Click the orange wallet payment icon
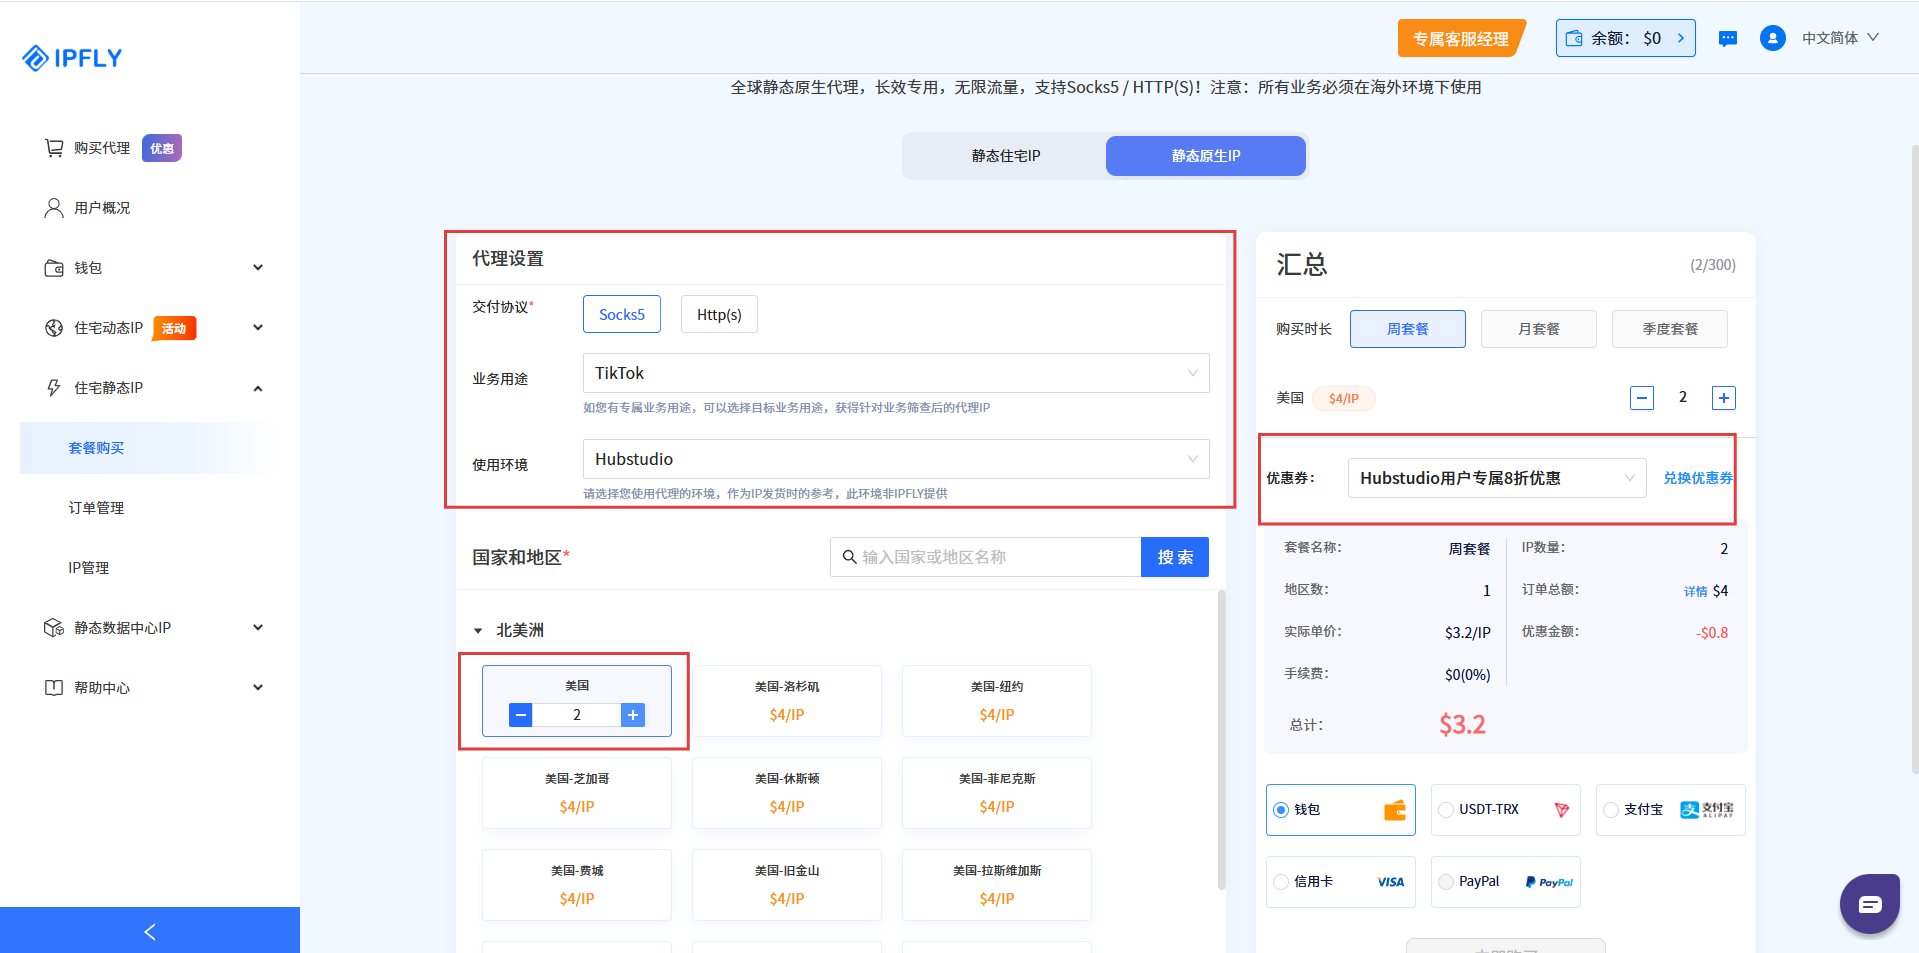Viewport: 1919px width, 953px height. [x=1395, y=810]
